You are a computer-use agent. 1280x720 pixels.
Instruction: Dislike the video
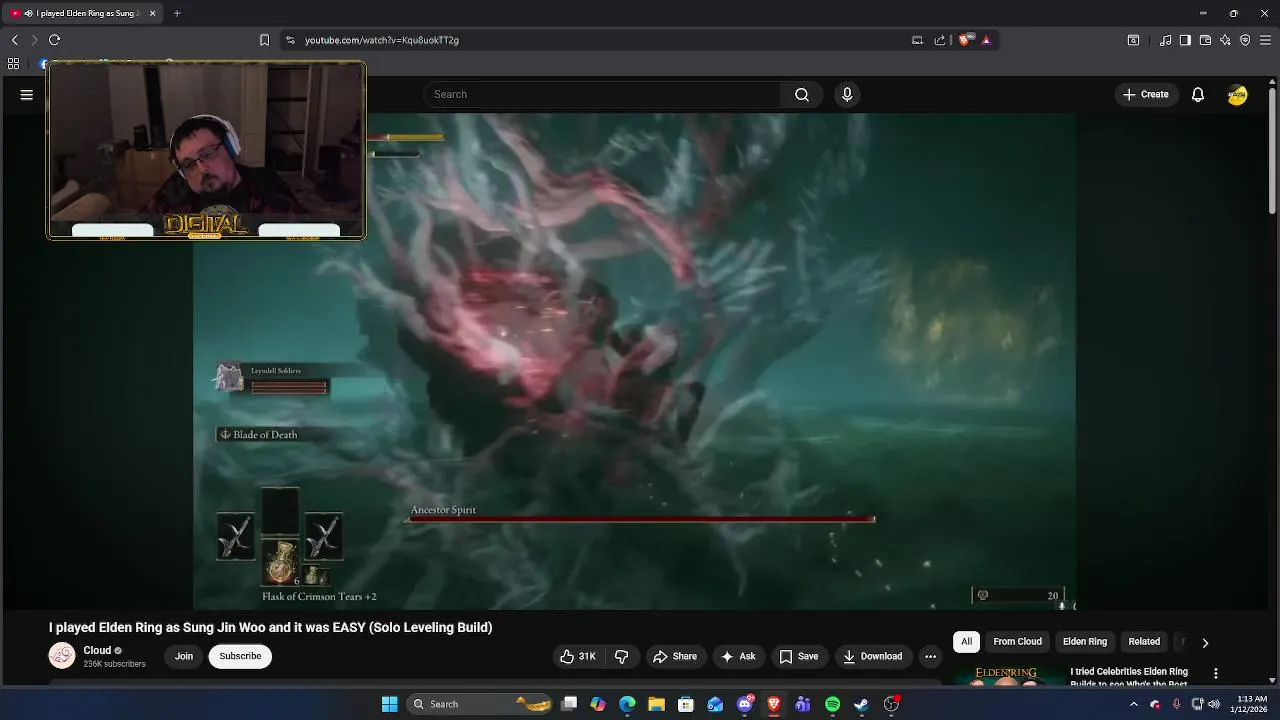click(x=621, y=656)
